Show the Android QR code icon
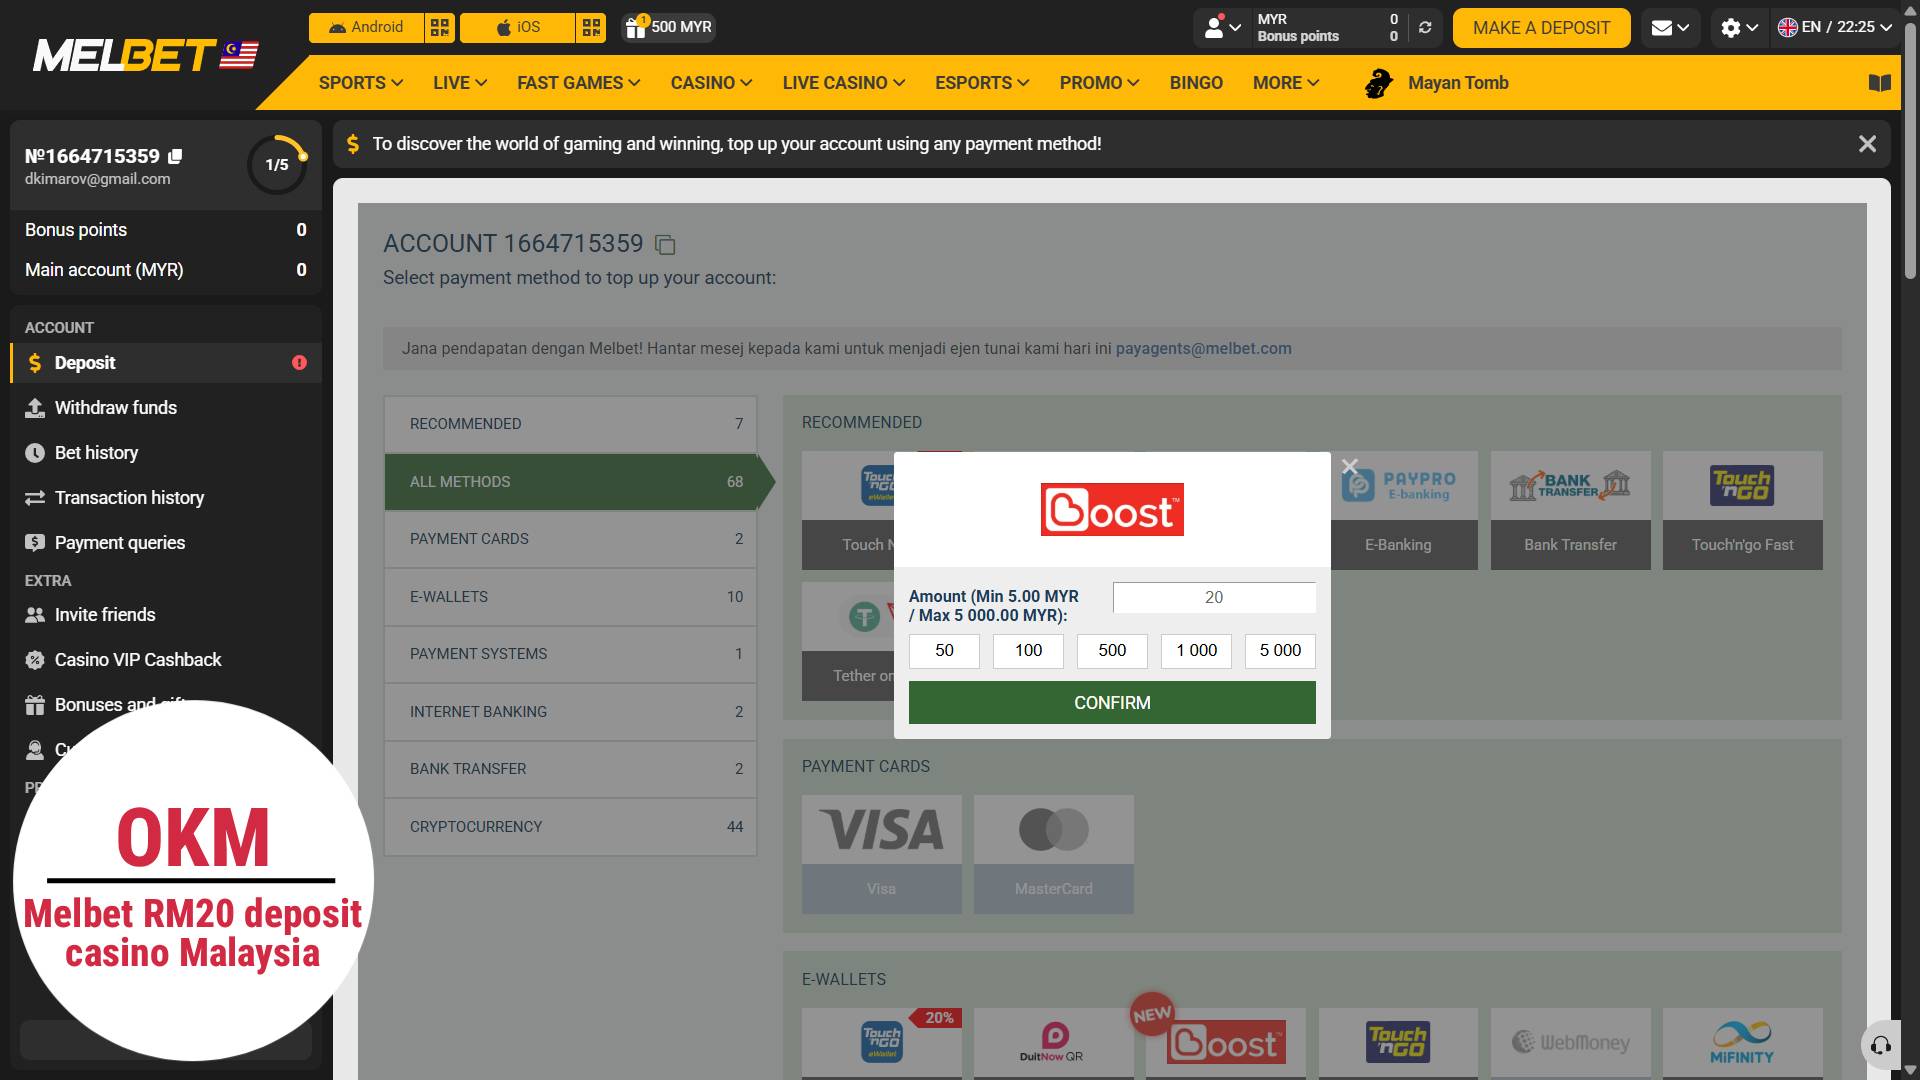 440,27
